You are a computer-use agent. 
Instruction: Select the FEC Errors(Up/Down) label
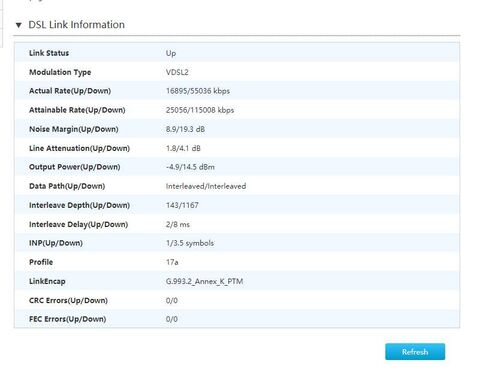point(68,319)
